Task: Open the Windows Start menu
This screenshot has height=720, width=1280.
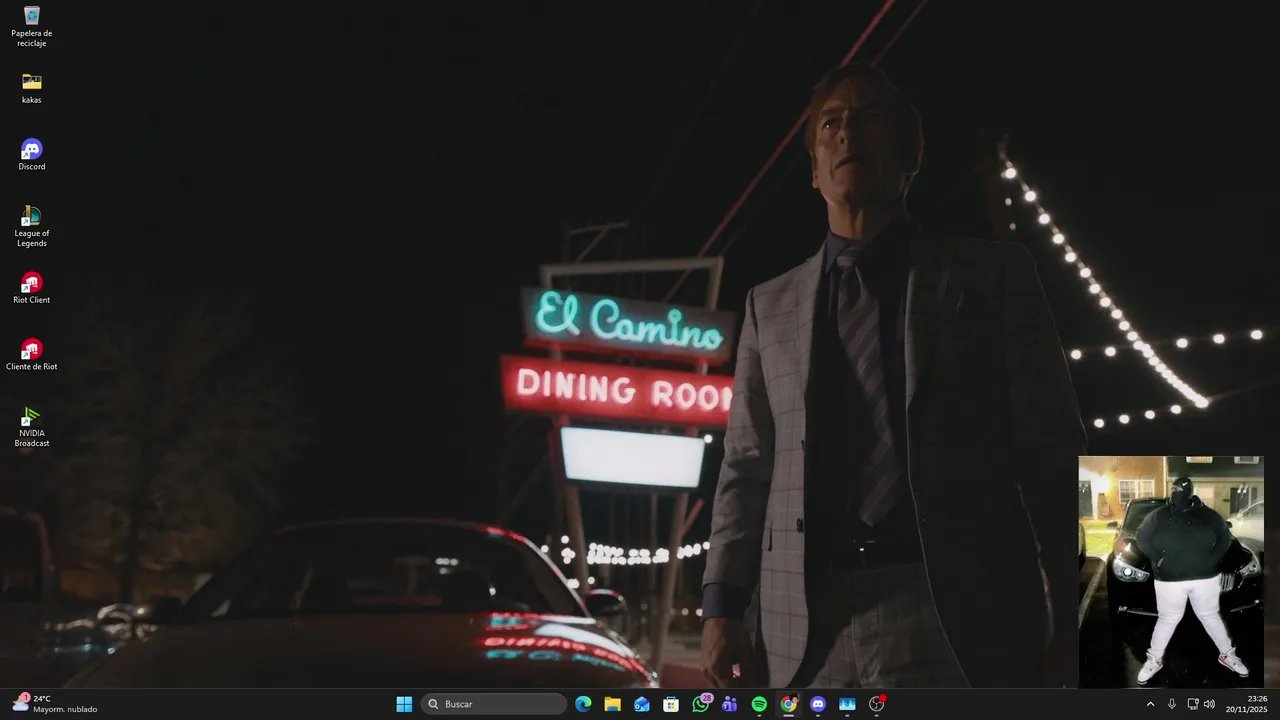Action: point(404,704)
